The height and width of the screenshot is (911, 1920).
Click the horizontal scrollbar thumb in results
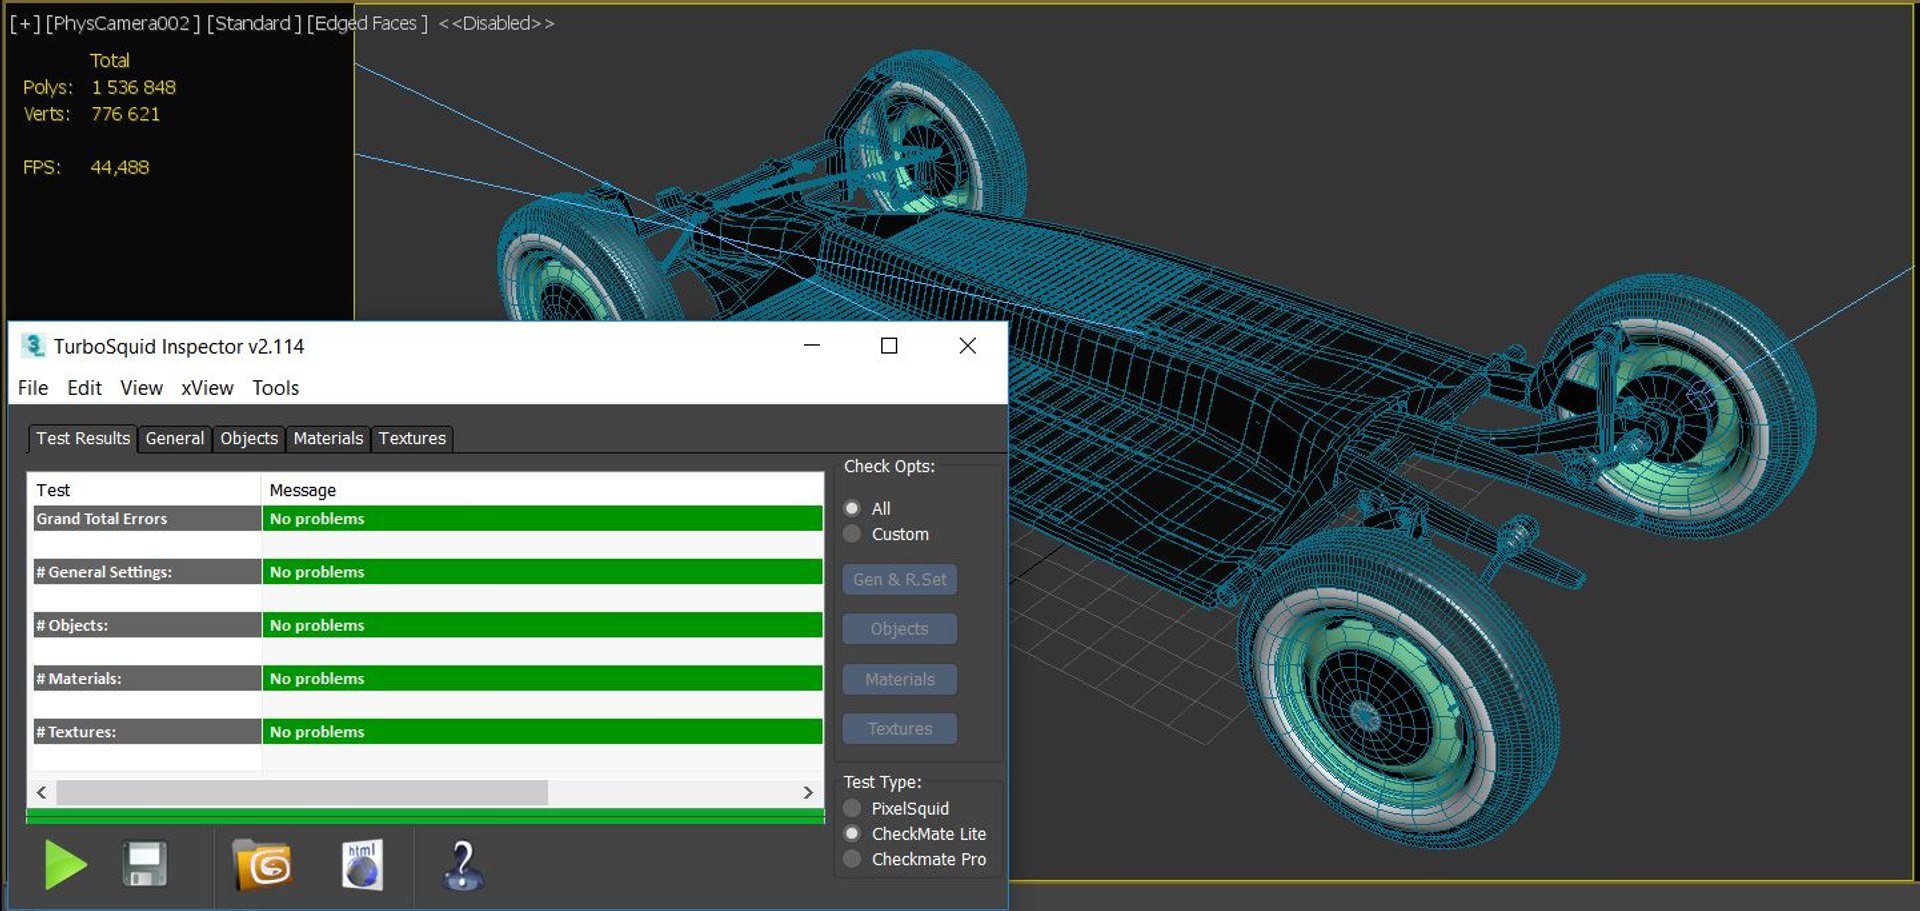(x=302, y=792)
